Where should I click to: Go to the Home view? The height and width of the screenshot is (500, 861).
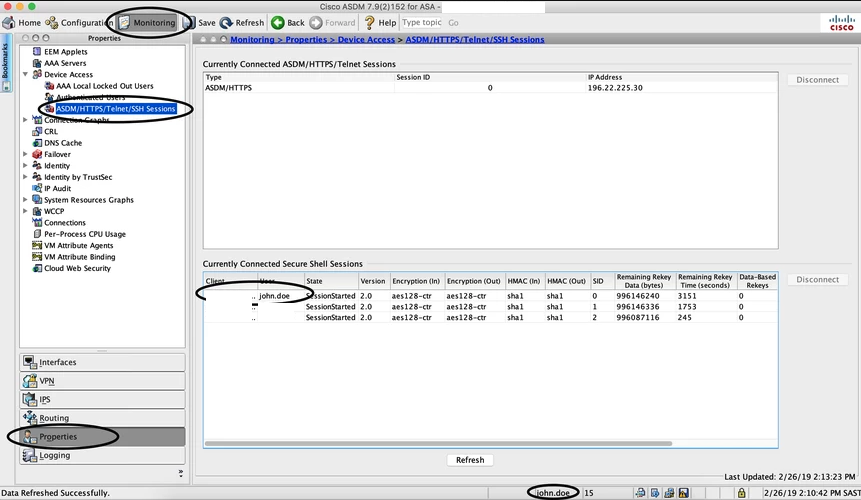click(x=22, y=23)
